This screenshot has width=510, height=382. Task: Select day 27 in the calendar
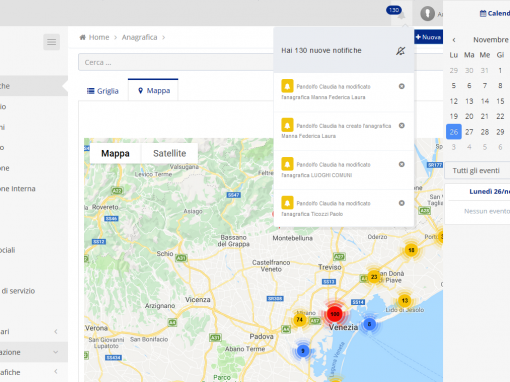click(469, 132)
